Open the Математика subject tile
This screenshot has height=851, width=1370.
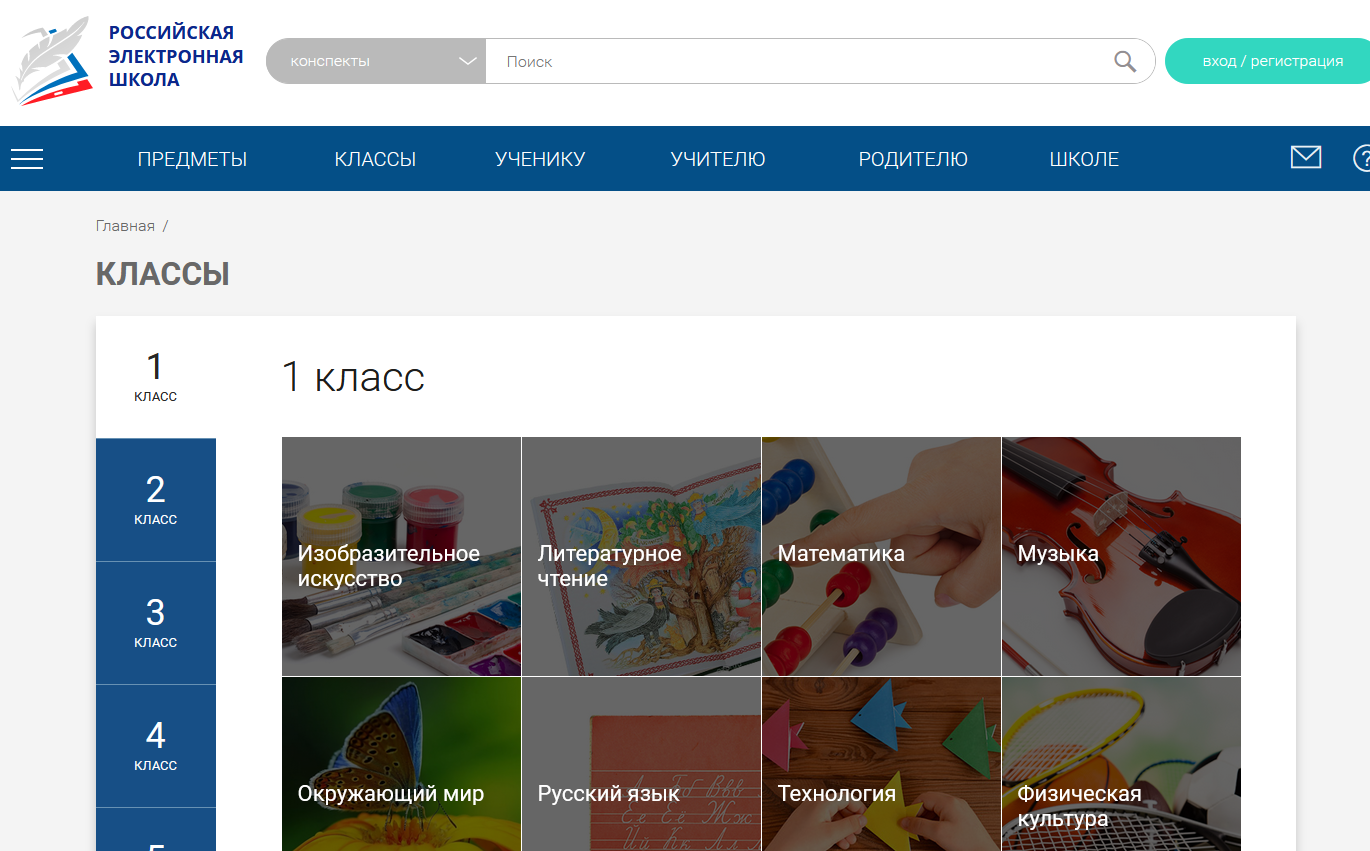(x=881, y=556)
